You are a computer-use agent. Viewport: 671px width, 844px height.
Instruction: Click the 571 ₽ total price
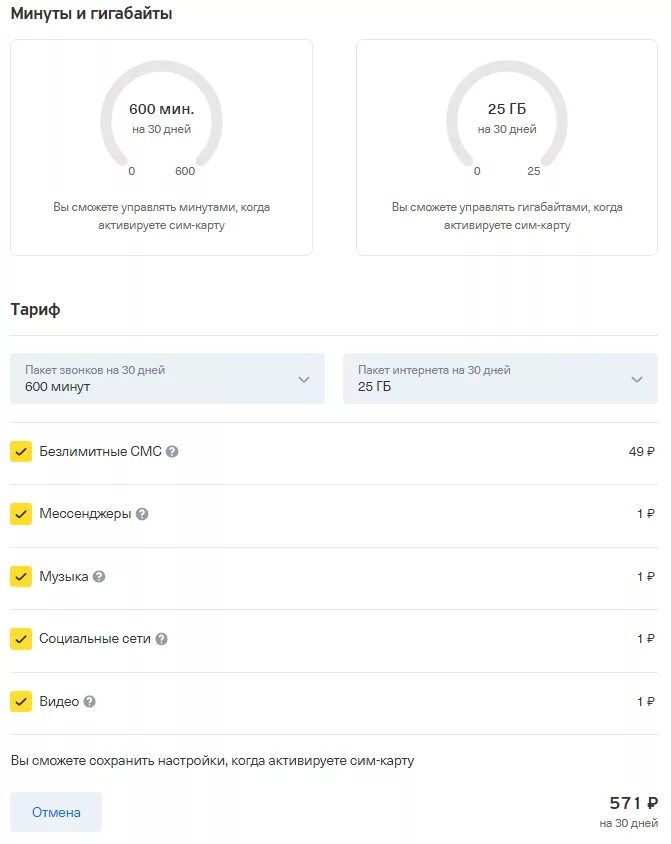click(633, 802)
